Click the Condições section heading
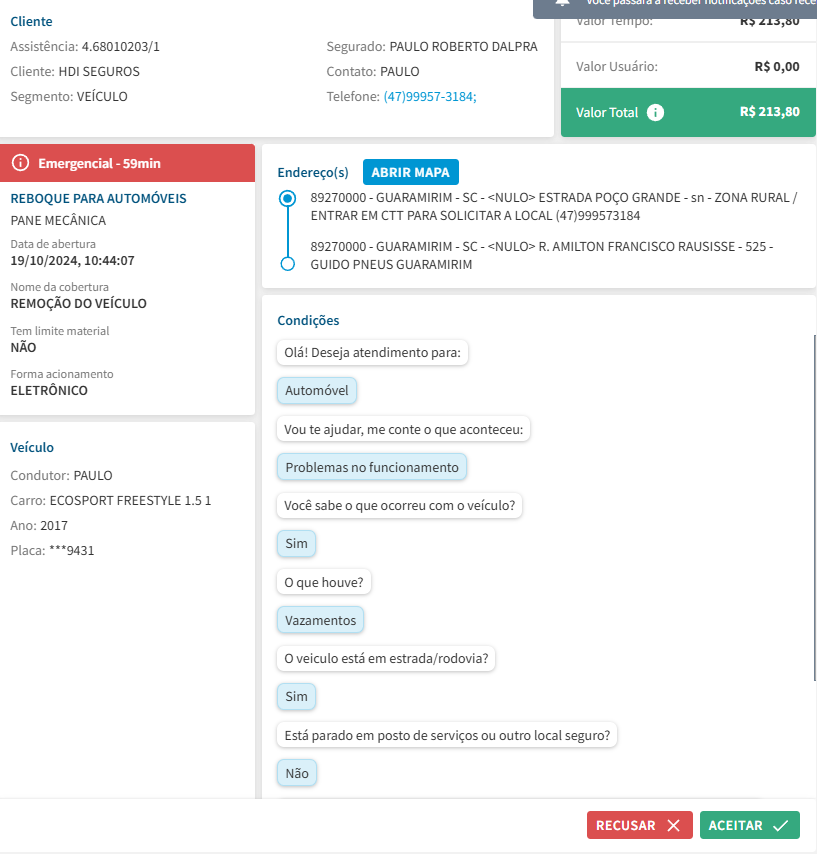This screenshot has width=817, height=854. click(308, 320)
